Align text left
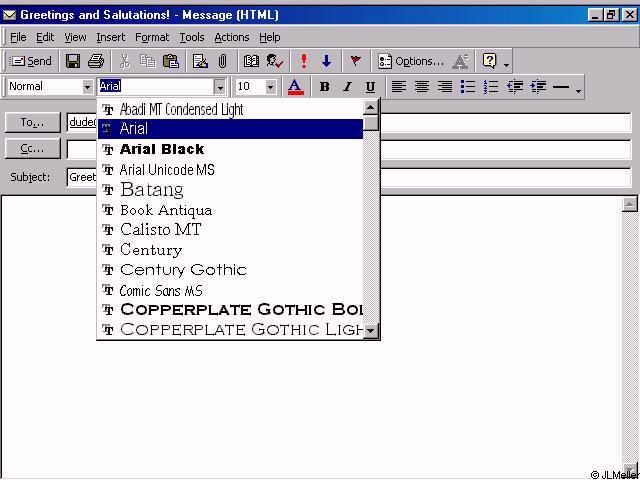The image size is (640, 480). [x=399, y=87]
